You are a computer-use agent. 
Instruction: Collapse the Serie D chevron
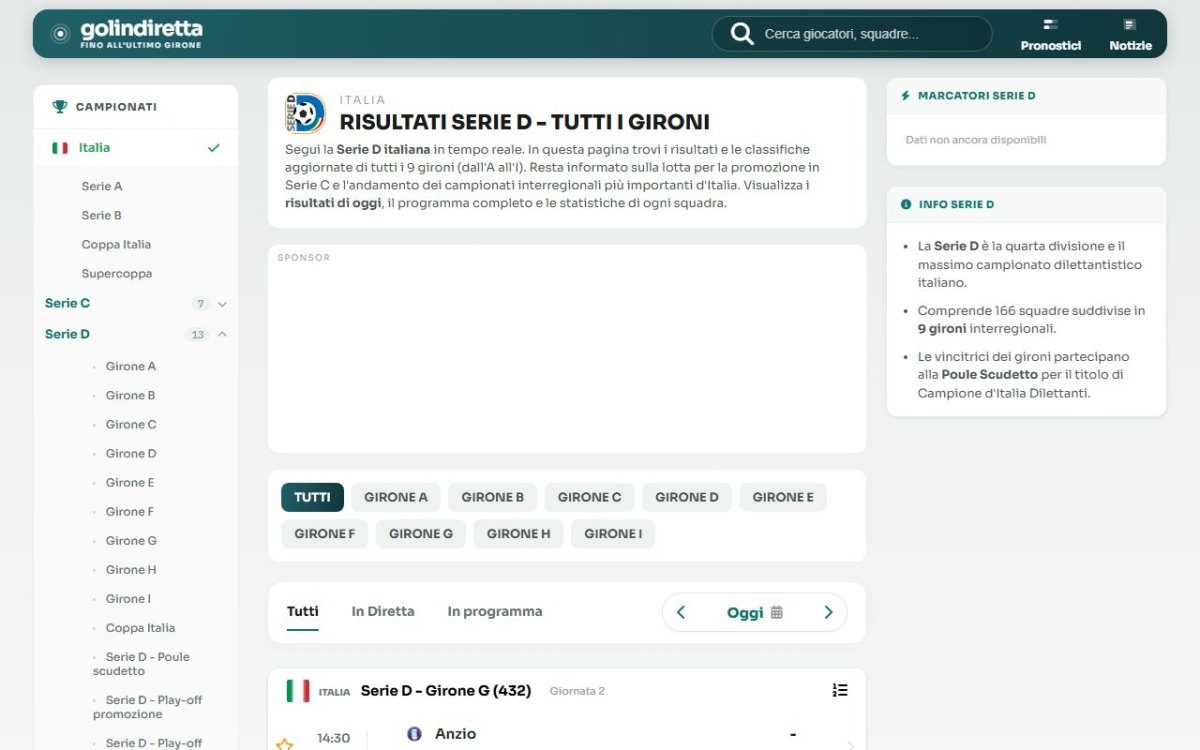tap(222, 334)
